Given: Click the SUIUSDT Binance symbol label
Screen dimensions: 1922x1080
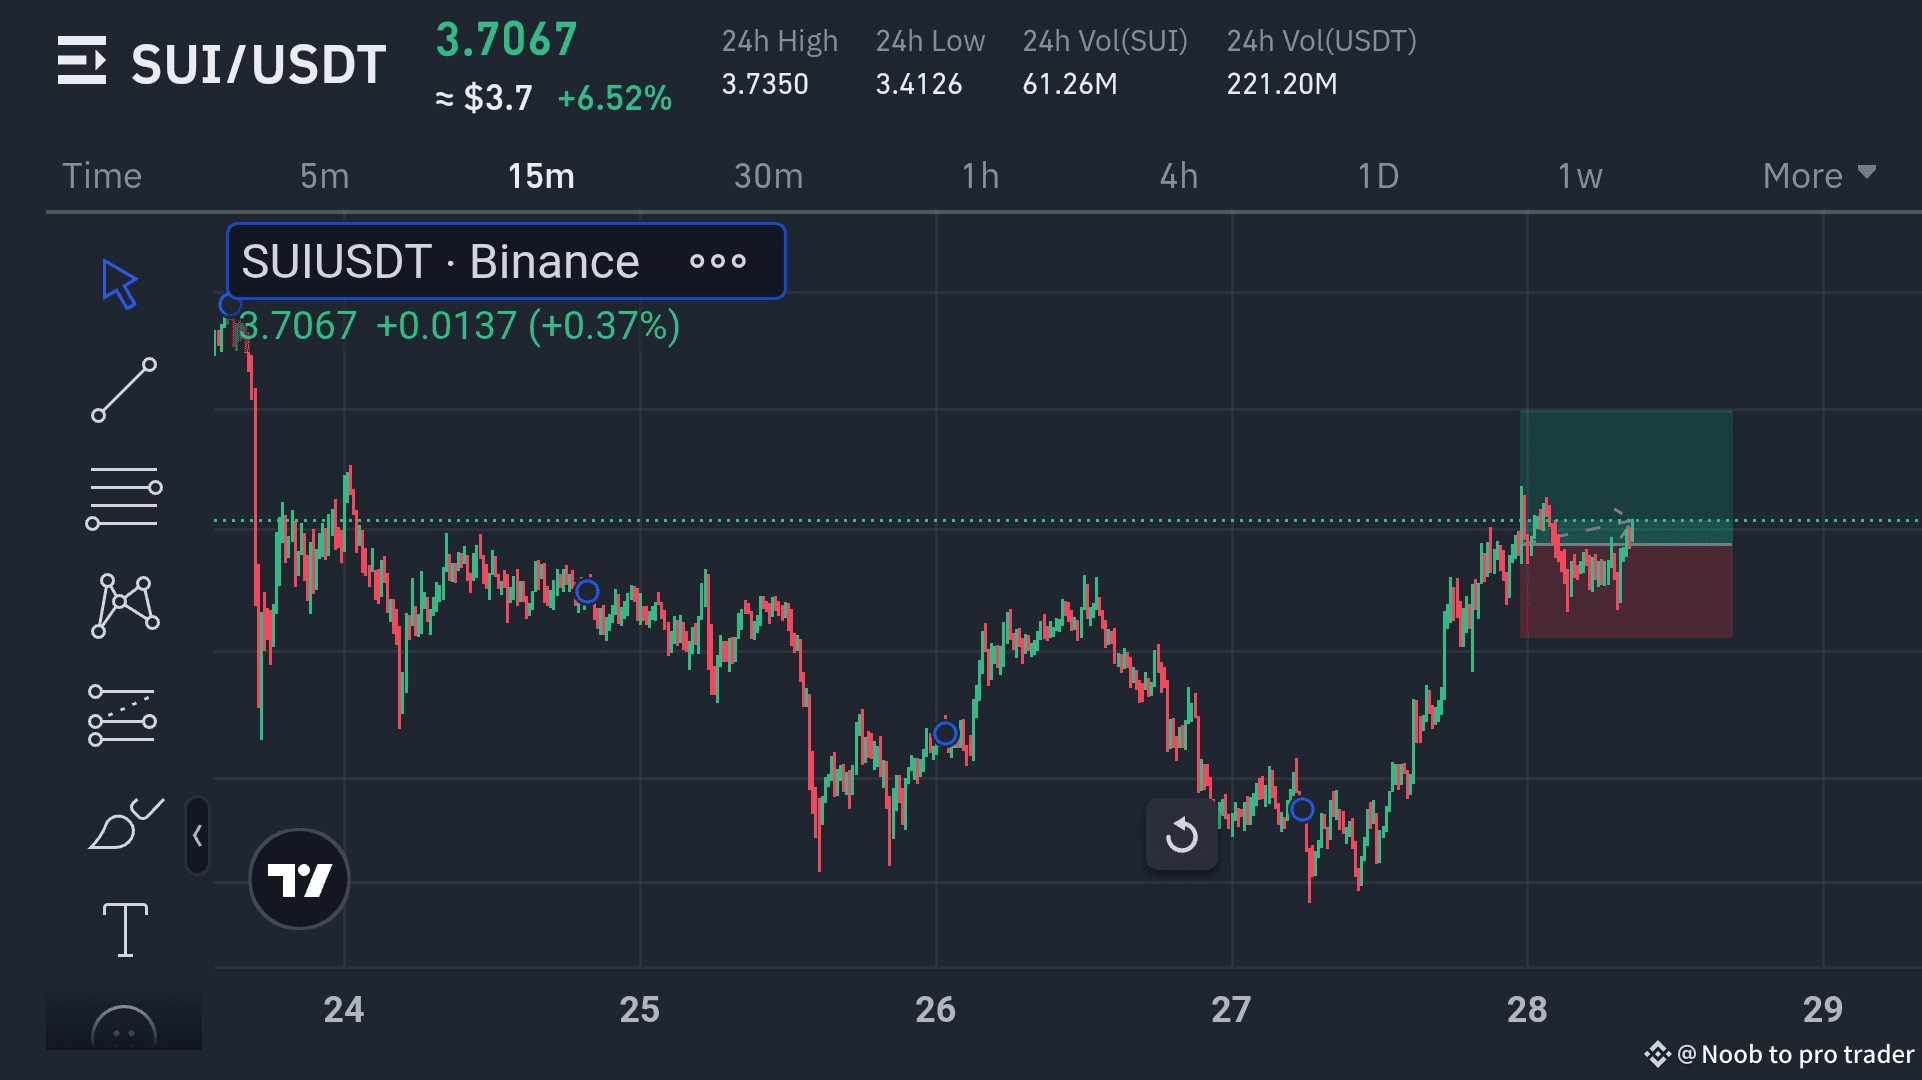Looking at the screenshot, I should tap(440, 262).
